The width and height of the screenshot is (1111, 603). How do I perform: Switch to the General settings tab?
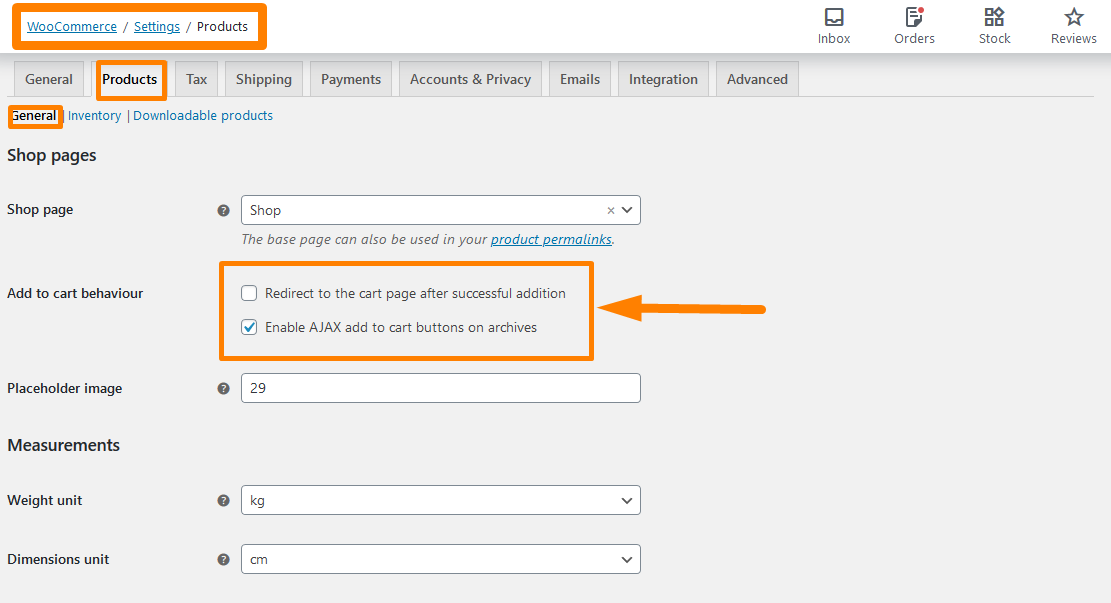click(x=49, y=79)
